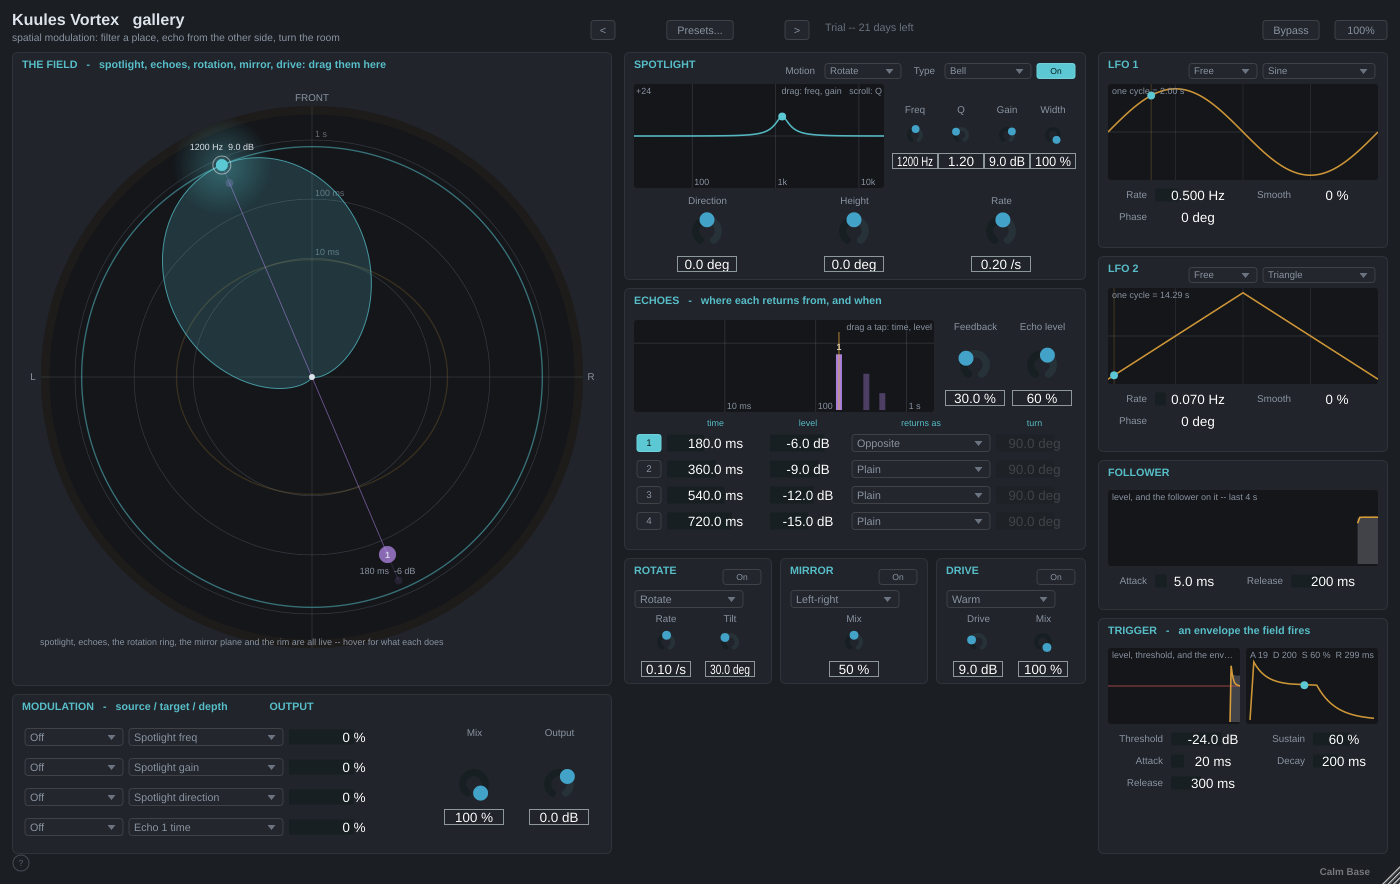
Task: Click the Spotlight Direction knob
Action: pos(707,228)
